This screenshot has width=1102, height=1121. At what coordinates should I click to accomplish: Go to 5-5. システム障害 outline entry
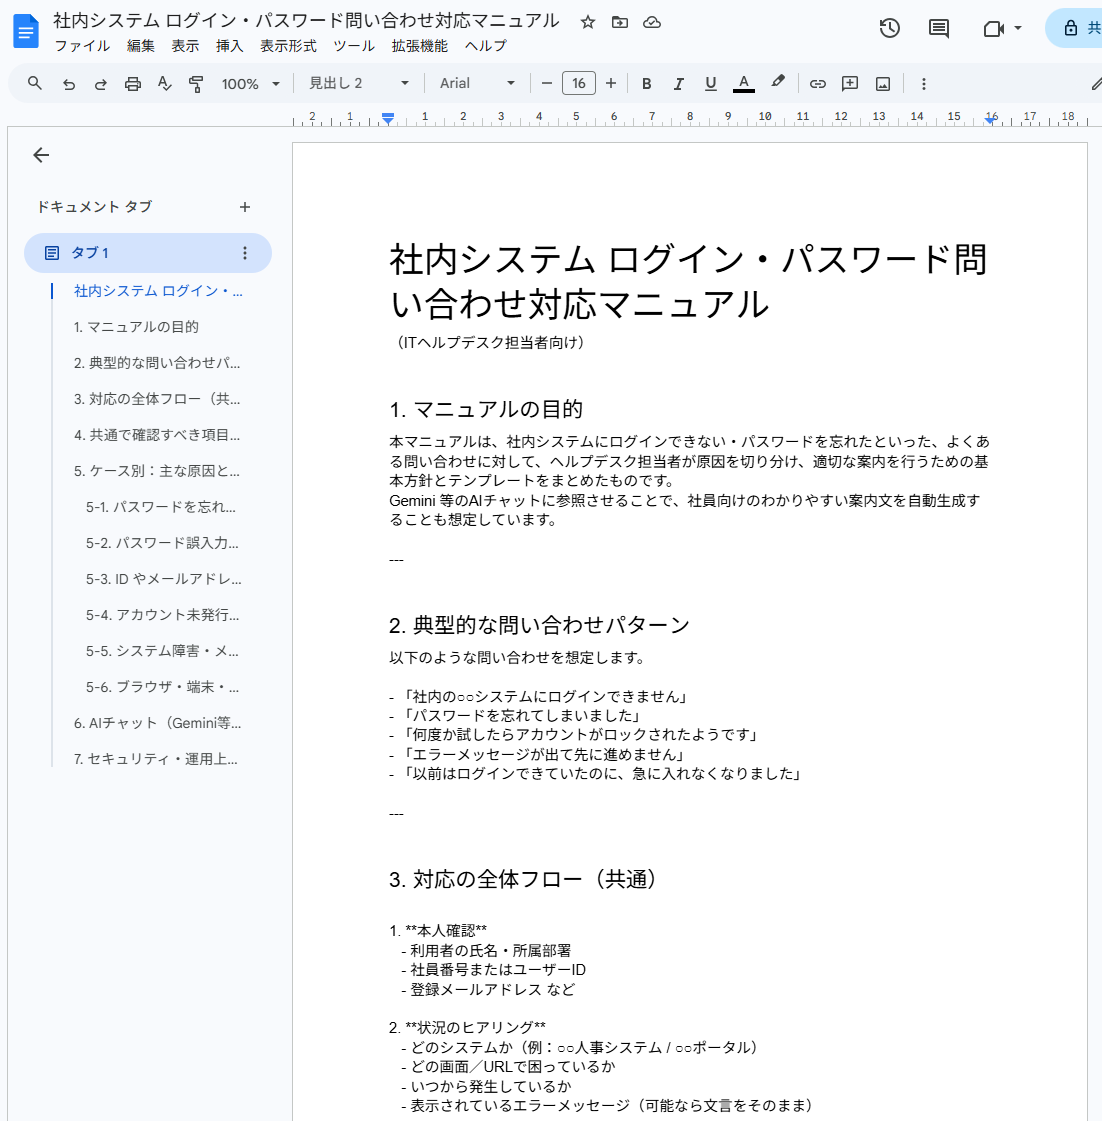[x=162, y=651]
